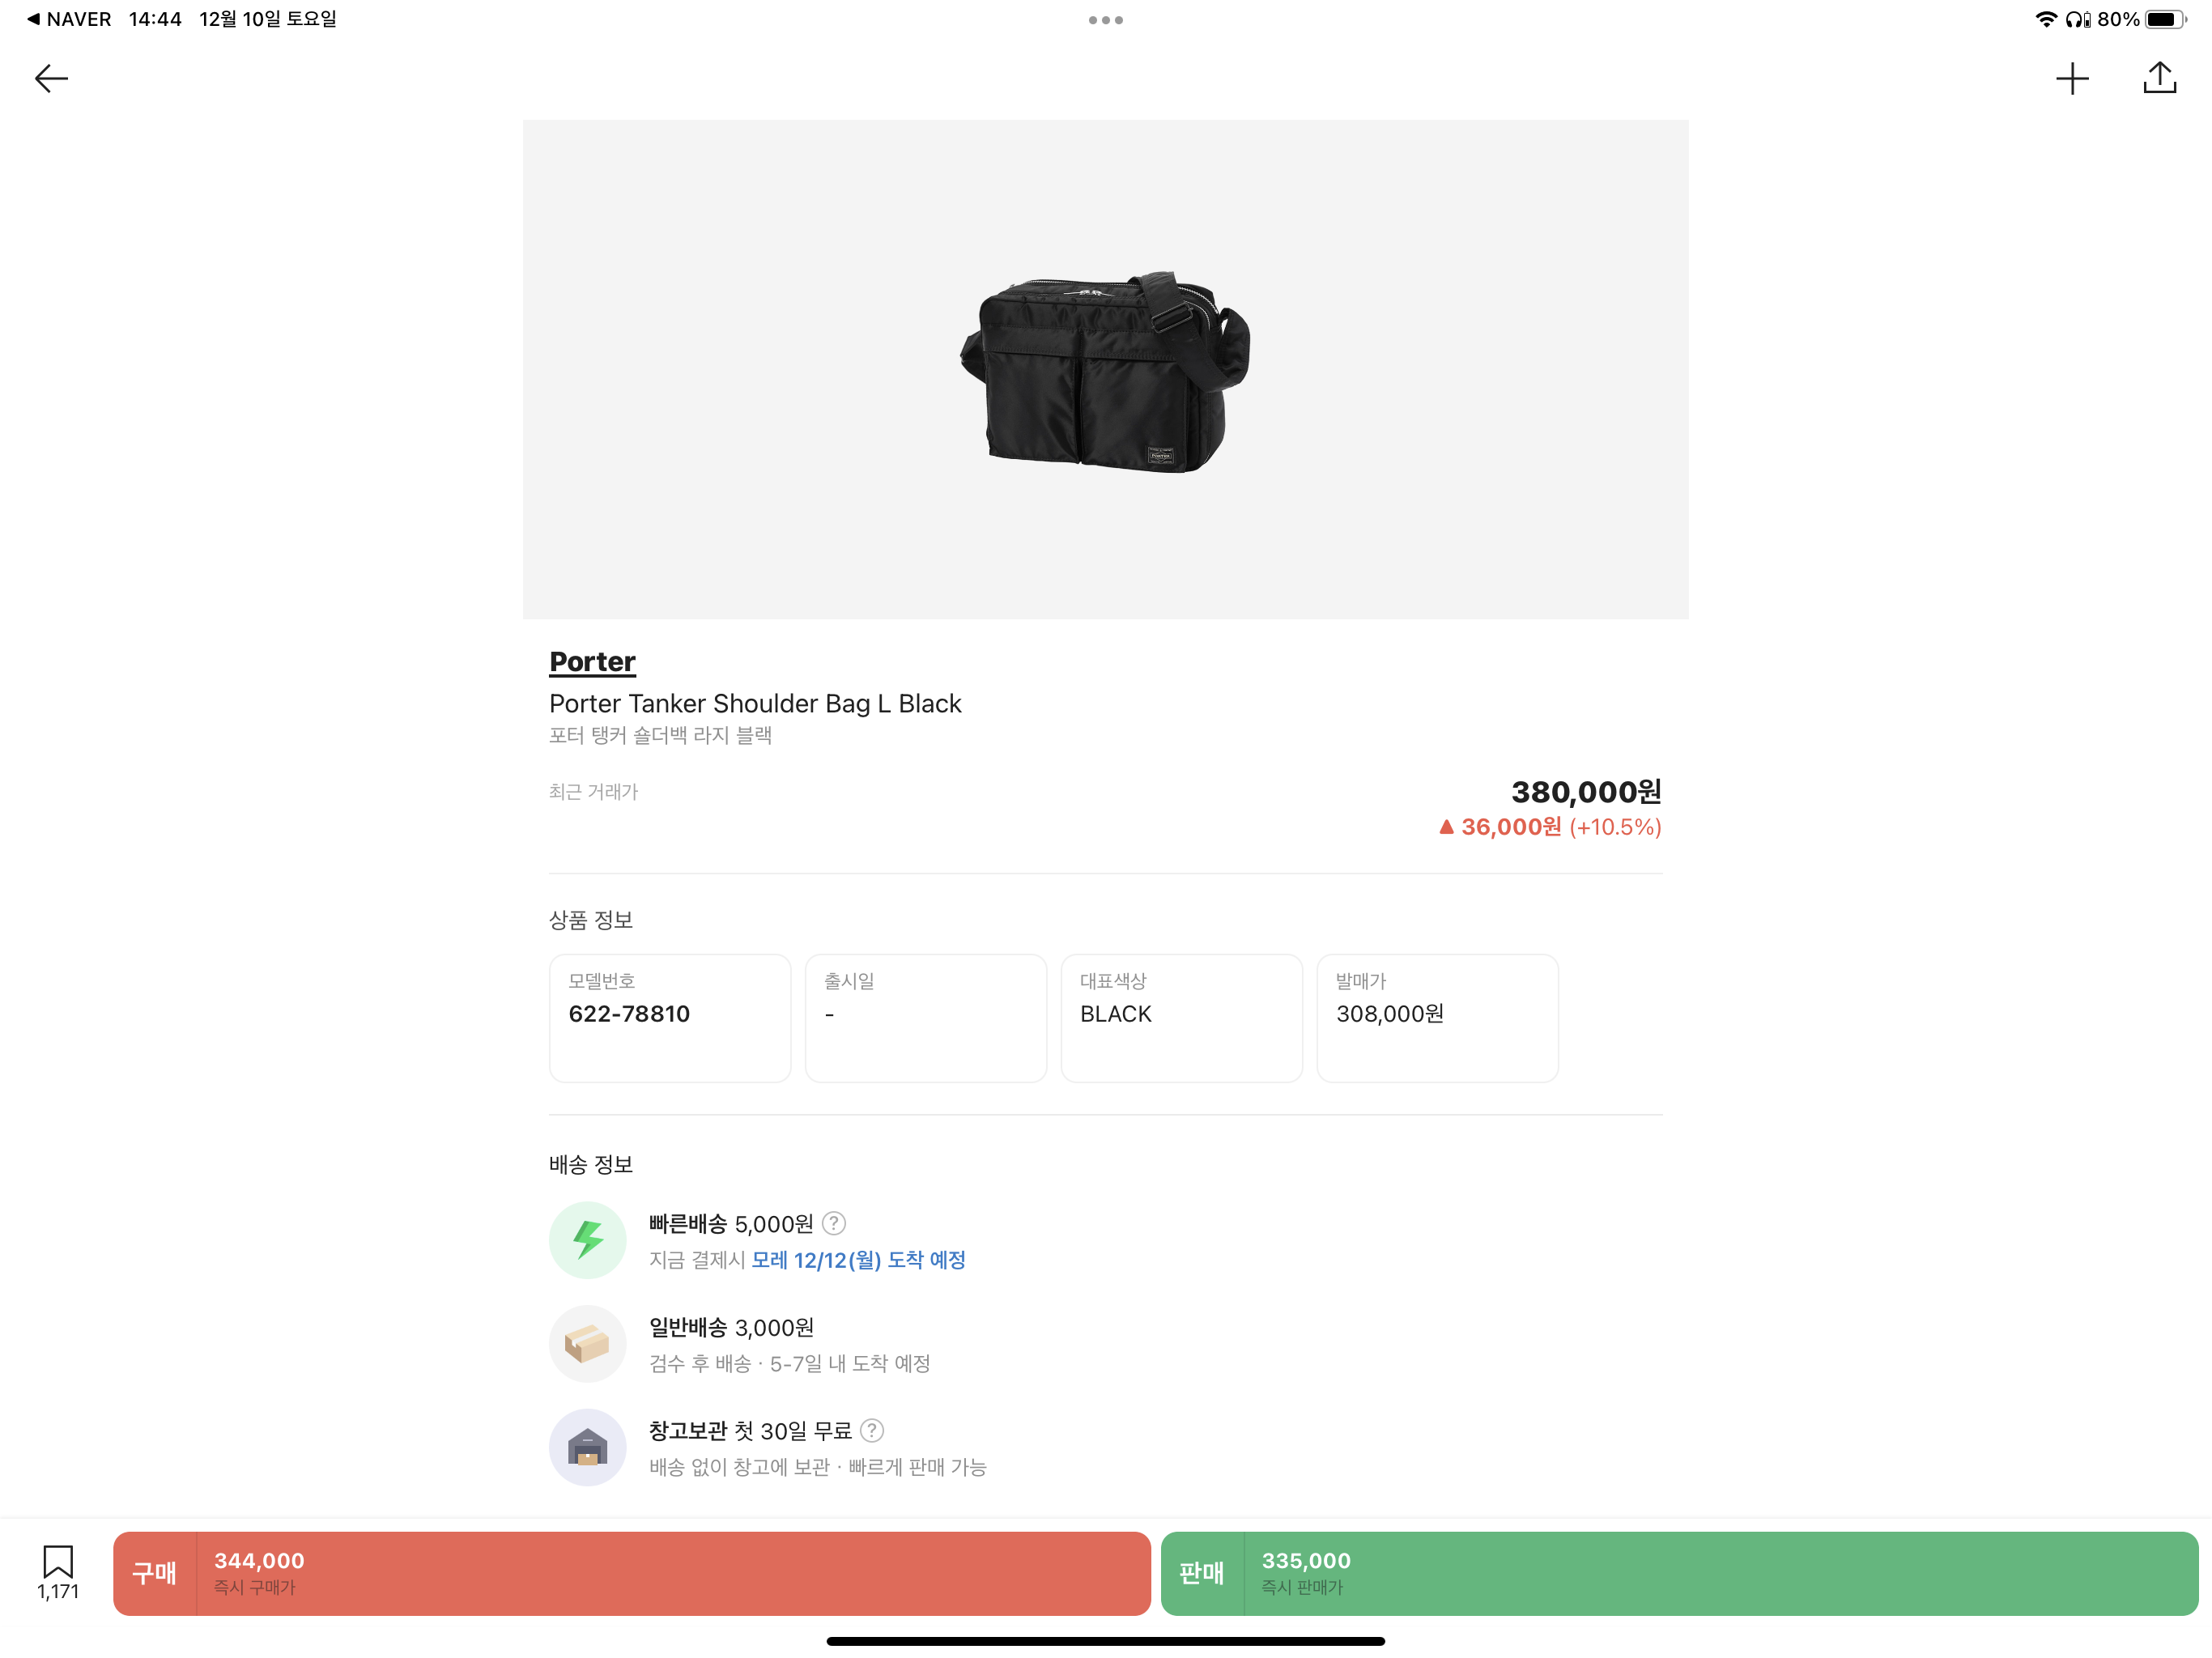This screenshot has width=2212, height=1658.
Task: Tap the 모델번호 622-78810 card
Action: click(670, 1017)
